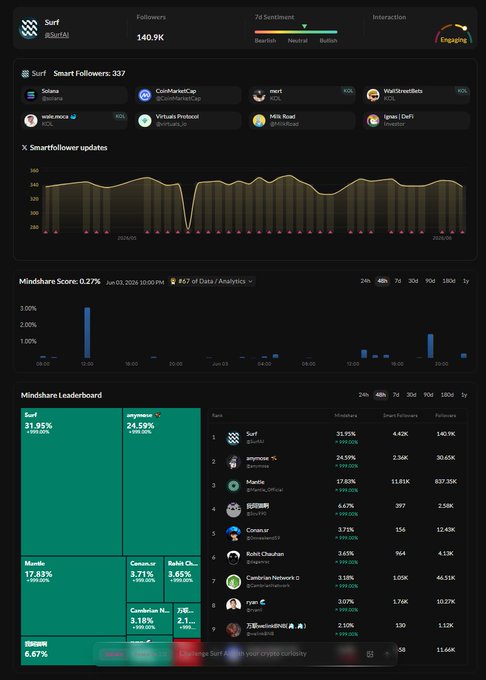The height and width of the screenshot is (680, 486).
Task: Select 30d range for Mindshare Score
Action: tap(413, 281)
